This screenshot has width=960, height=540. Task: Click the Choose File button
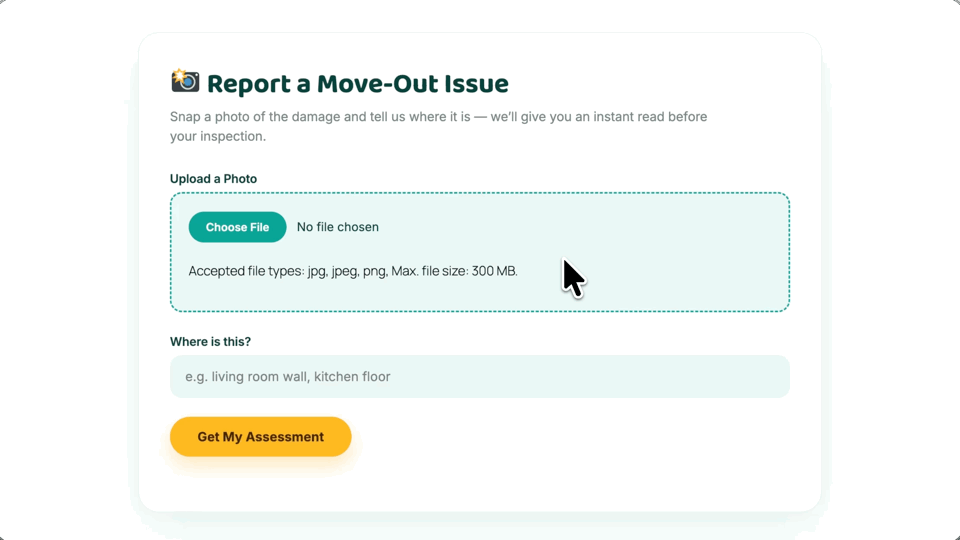(x=237, y=227)
